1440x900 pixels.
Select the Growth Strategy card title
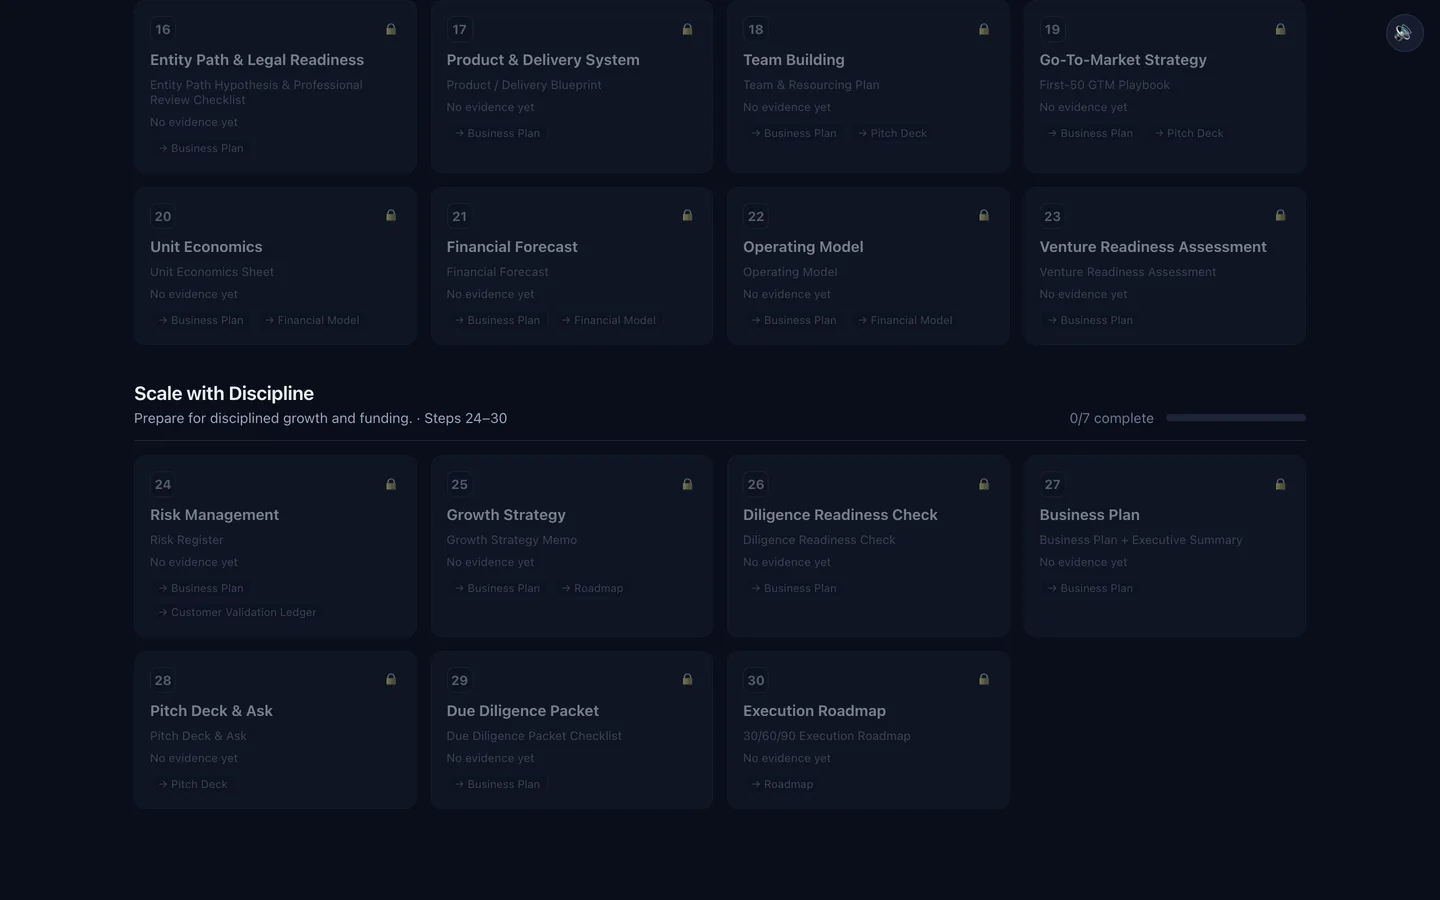click(x=506, y=515)
